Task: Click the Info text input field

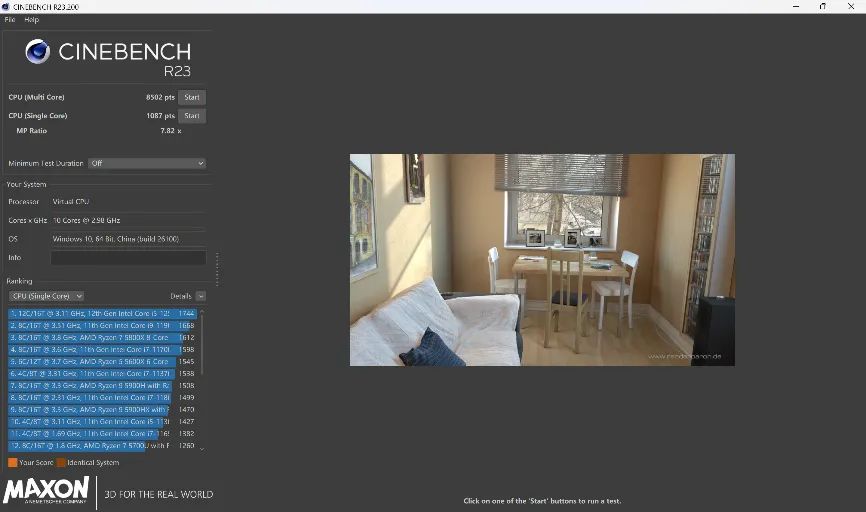Action: click(128, 257)
